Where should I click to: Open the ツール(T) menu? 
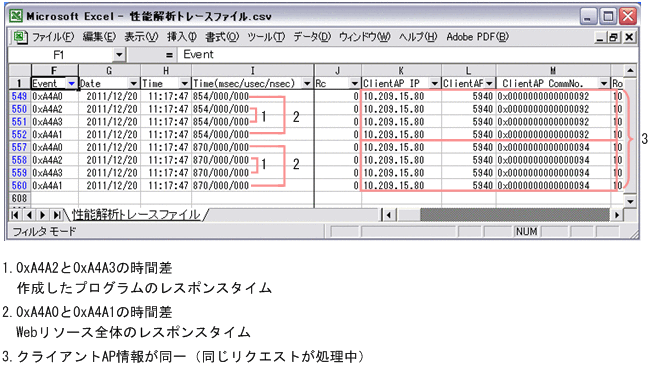click(266, 37)
